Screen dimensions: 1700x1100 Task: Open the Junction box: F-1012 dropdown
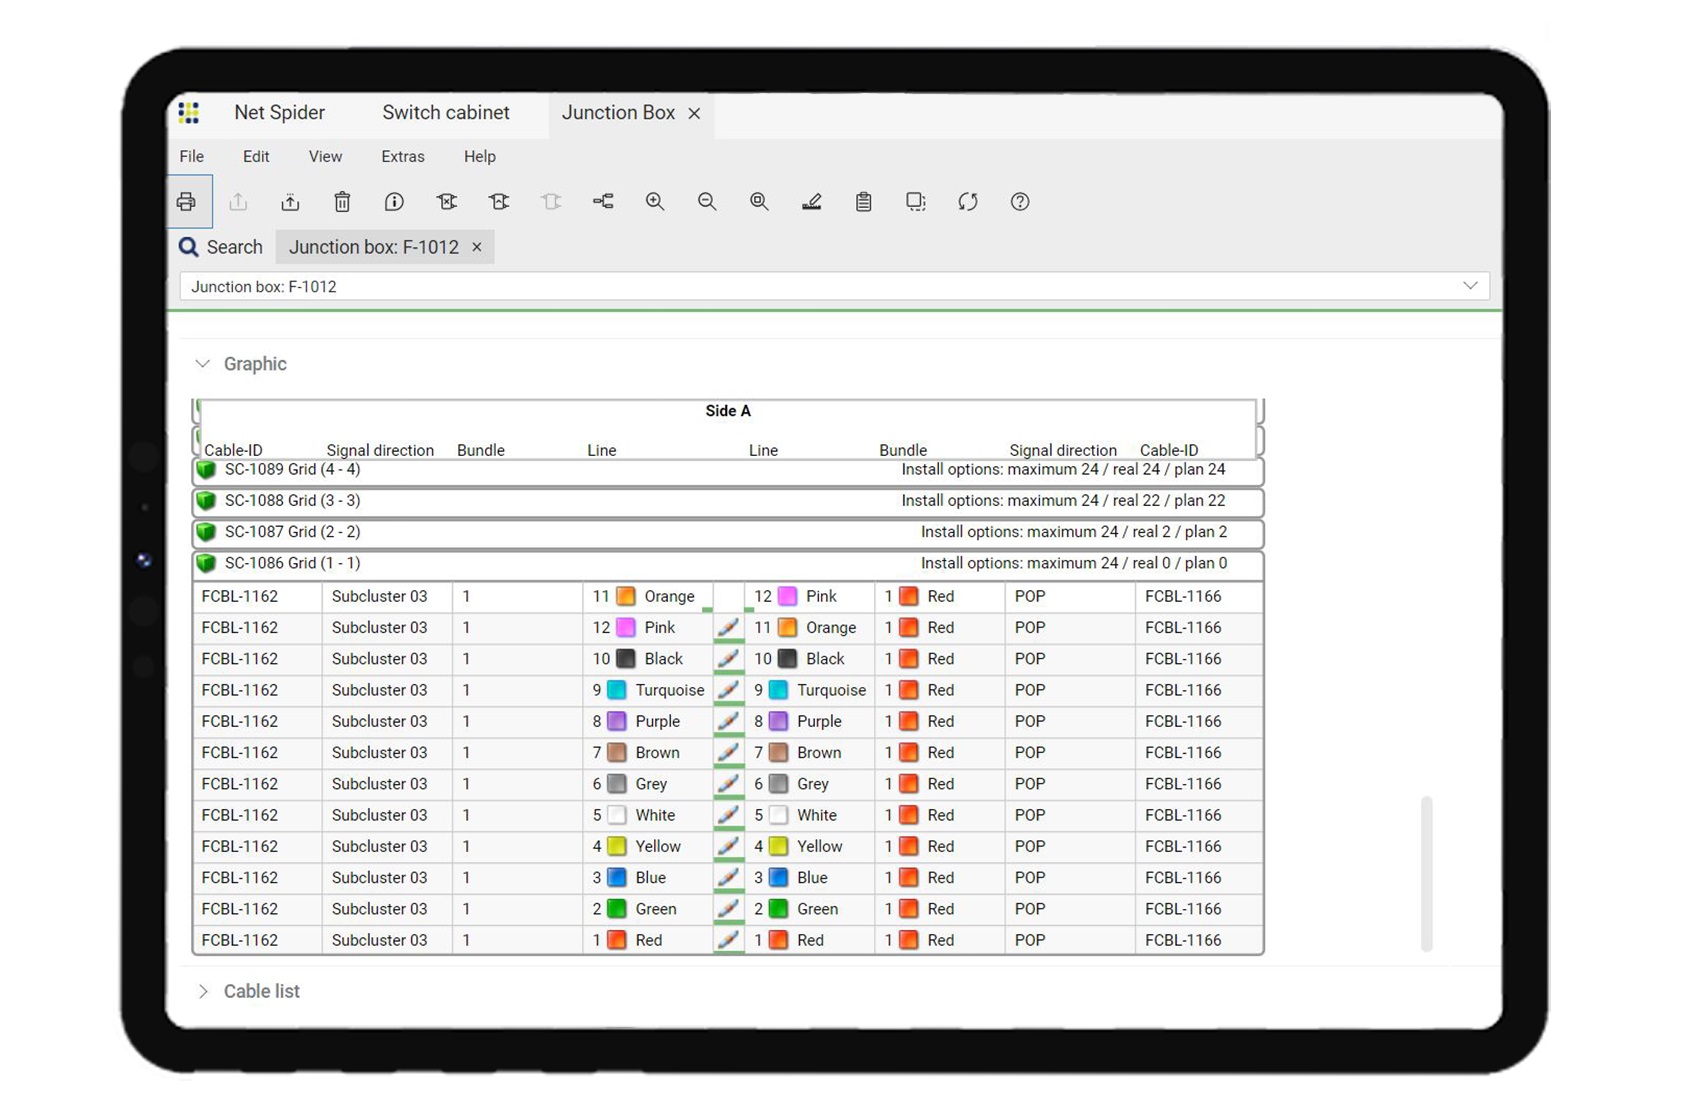1470,286
